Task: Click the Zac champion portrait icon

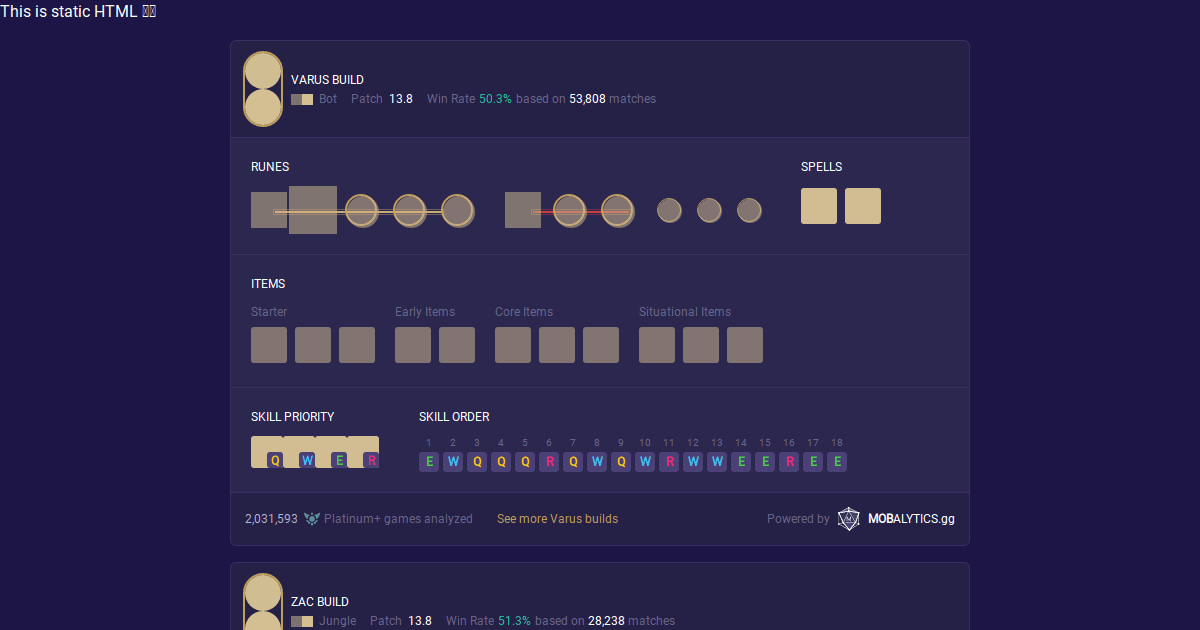Action: click(263, 602)
